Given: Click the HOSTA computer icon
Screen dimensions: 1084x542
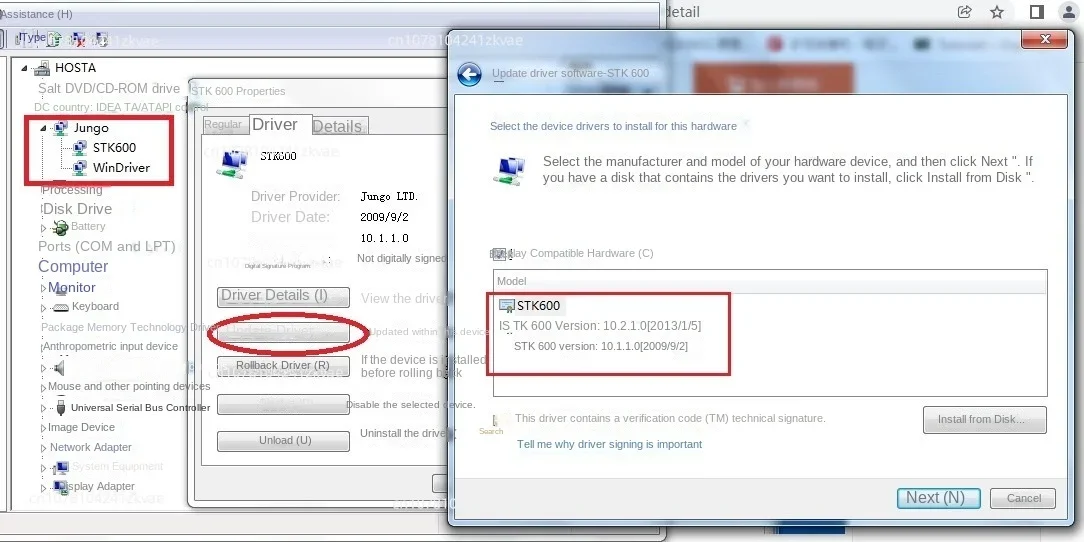Looking at the screenshot, I should point(42,68).
